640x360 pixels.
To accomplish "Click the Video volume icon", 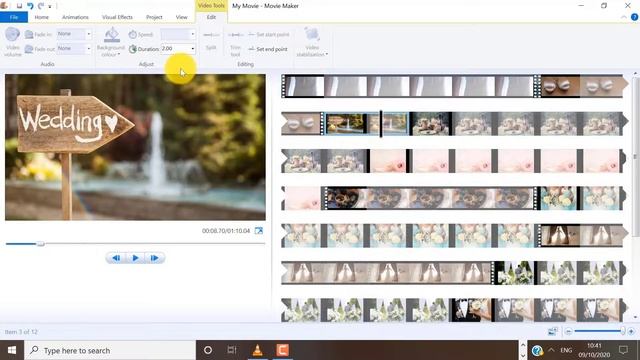I will (13, 34).
